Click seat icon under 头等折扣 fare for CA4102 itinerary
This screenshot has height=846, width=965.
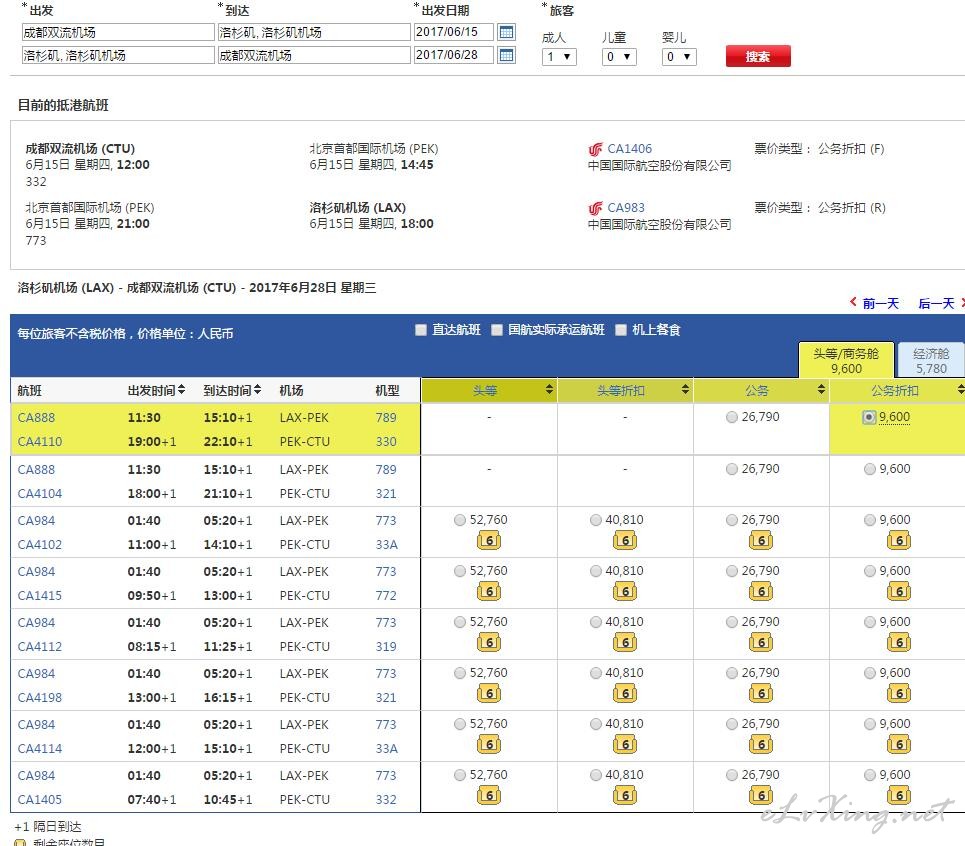[x=625, y=541]
